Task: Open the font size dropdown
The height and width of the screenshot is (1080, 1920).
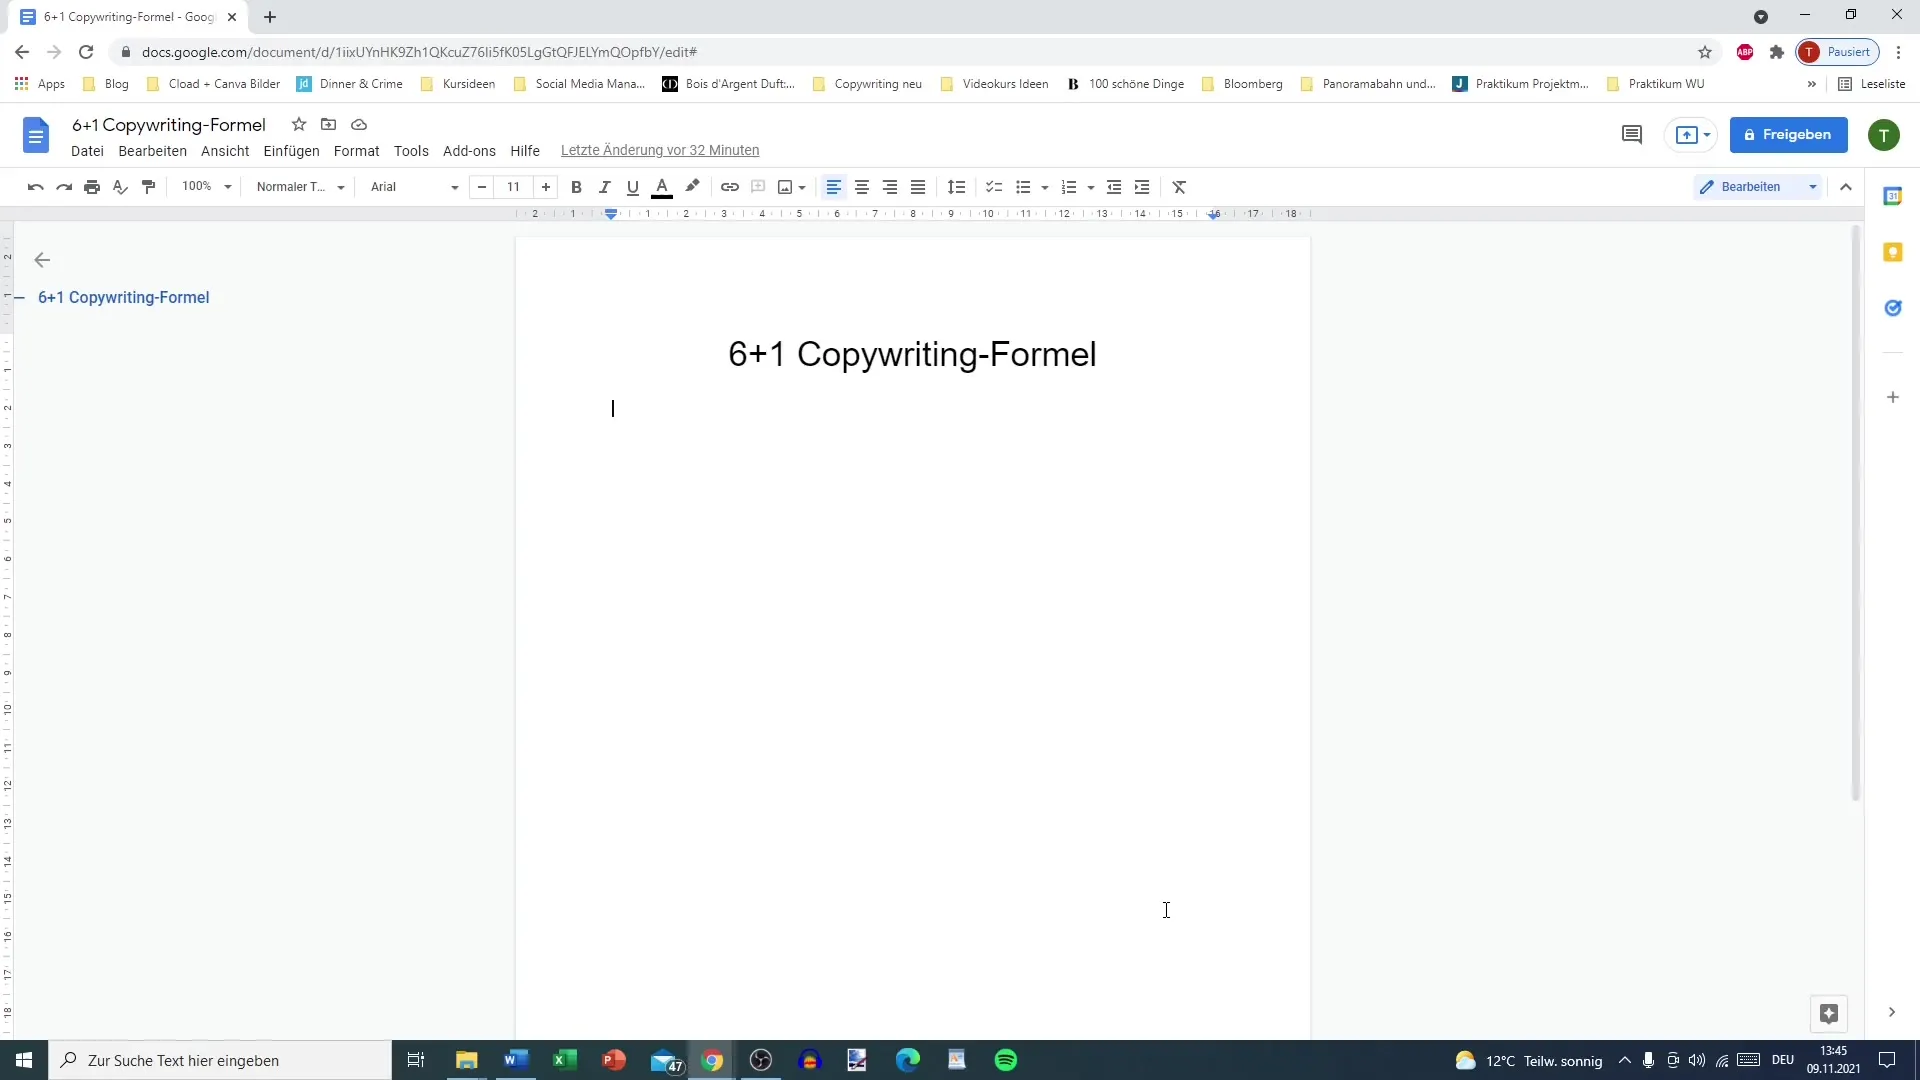Action: click(x=514, y=186)
